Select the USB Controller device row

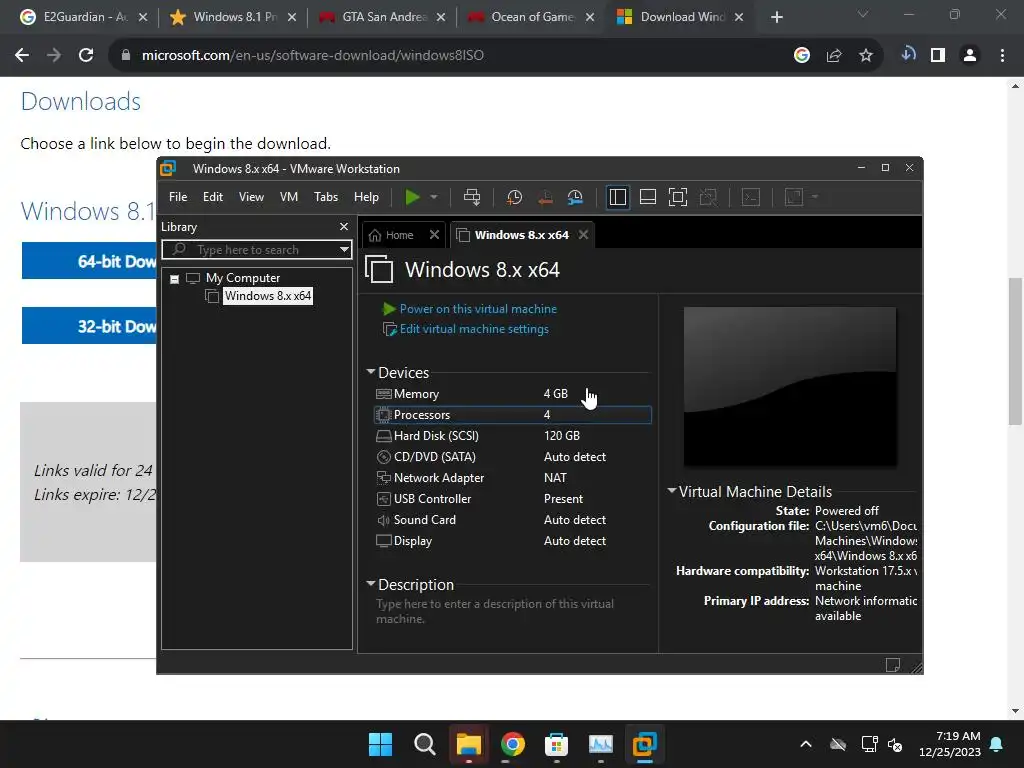point(513,498)
